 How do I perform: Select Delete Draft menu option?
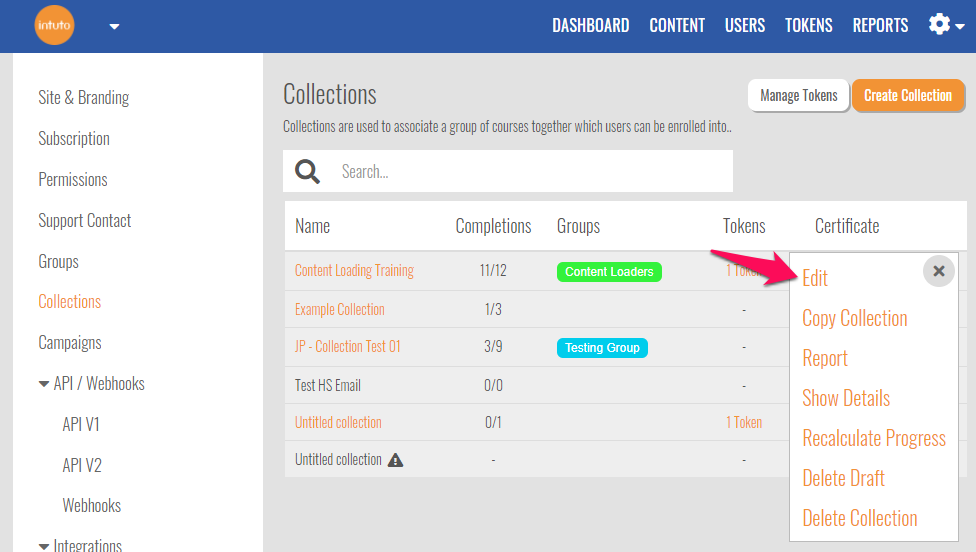843,478
